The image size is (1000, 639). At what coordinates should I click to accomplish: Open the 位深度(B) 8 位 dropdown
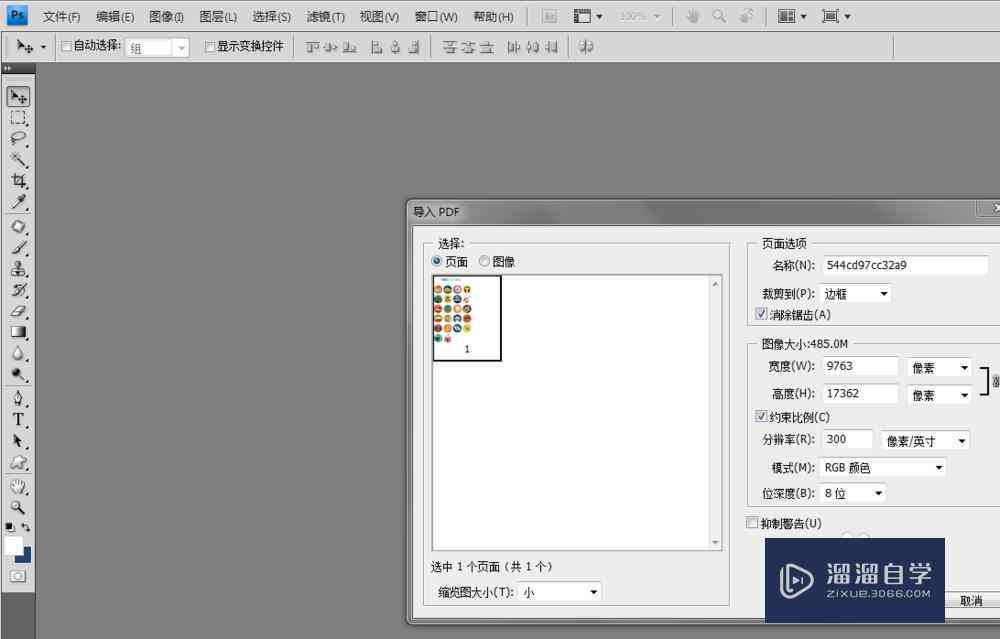pos(853,493)
